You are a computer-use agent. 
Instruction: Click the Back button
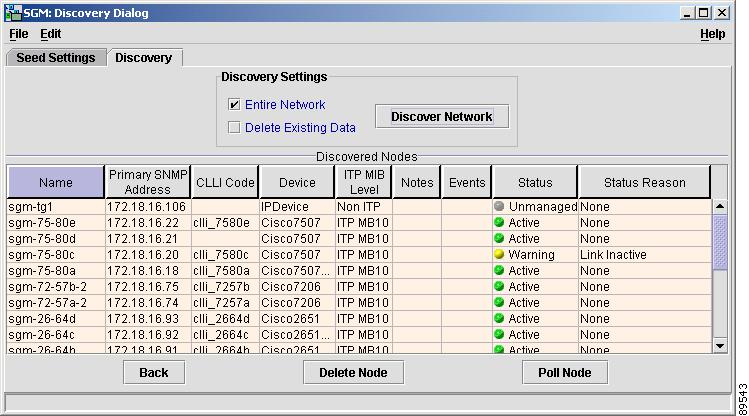[x=154, y=373]
